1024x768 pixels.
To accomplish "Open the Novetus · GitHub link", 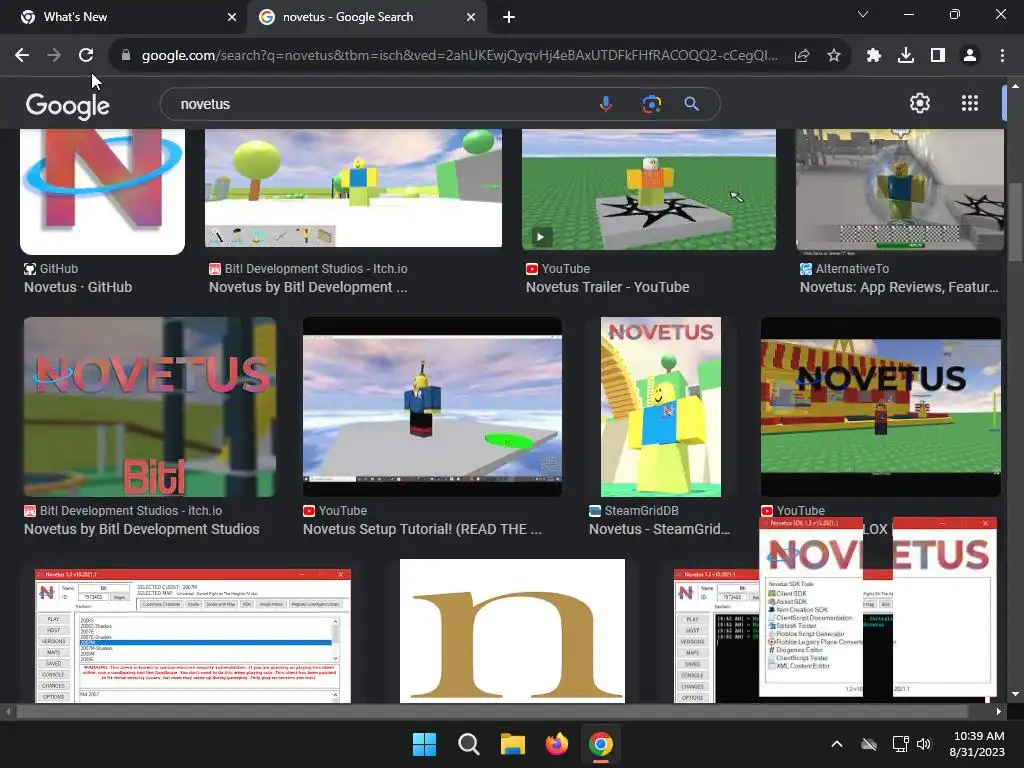I will [78, 287].
